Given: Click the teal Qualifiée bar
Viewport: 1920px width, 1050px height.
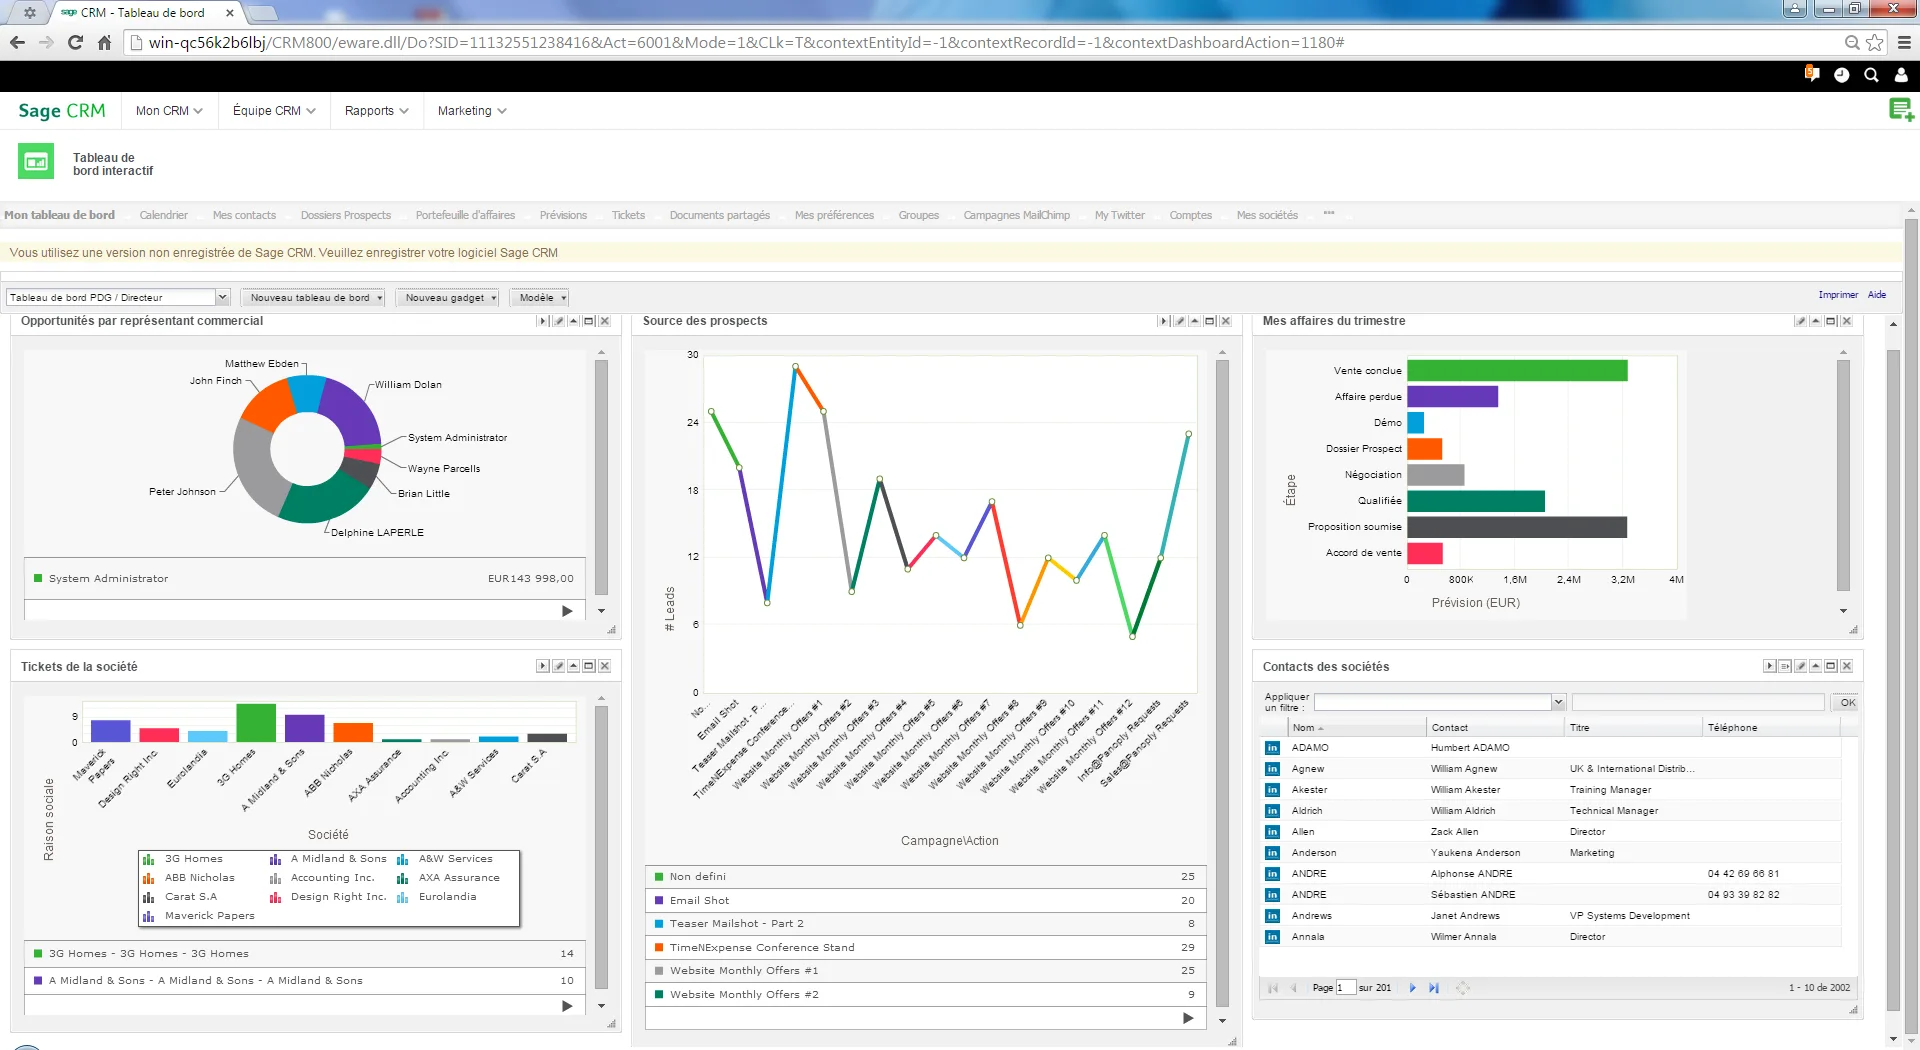Looking at the screenshot, I should point(1475,501).
